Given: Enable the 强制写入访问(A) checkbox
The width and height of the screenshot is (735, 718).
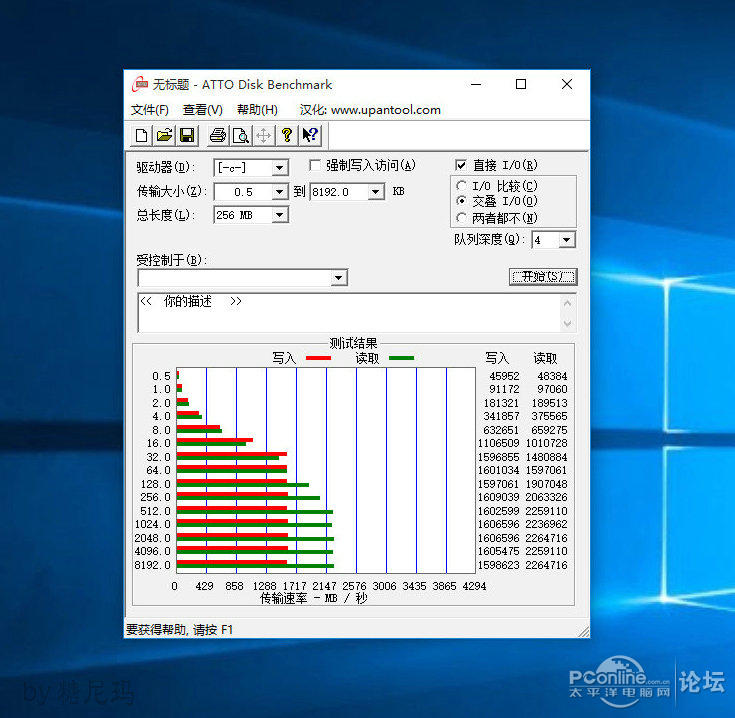Looking at the screenshot, I should click(315, 165).
